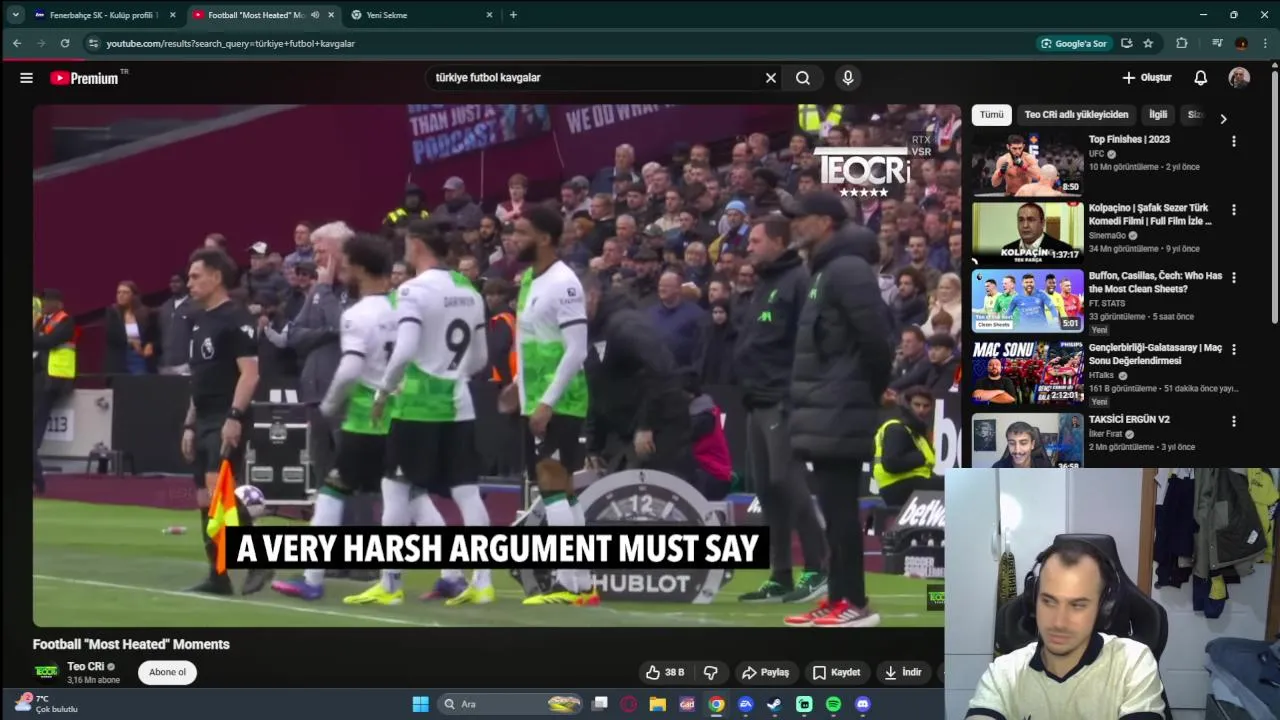The image size is (1280, 720).
Task: Clear the search text with X
Action: (771, 78)
